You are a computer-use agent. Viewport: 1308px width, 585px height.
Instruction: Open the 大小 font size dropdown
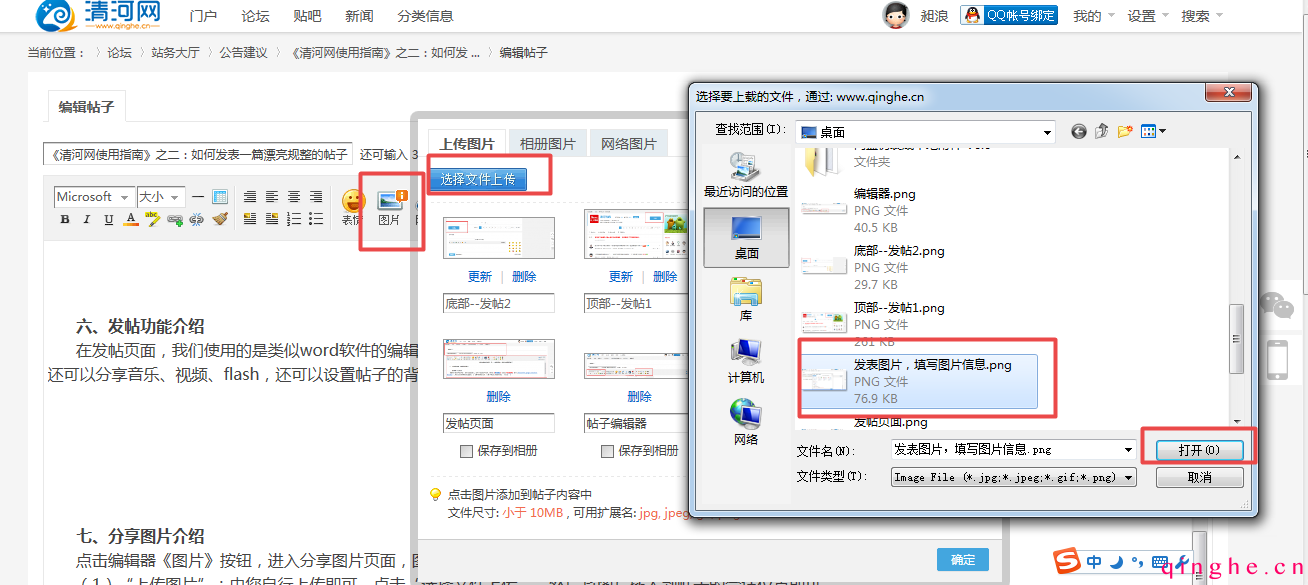(x=160, y=197)
